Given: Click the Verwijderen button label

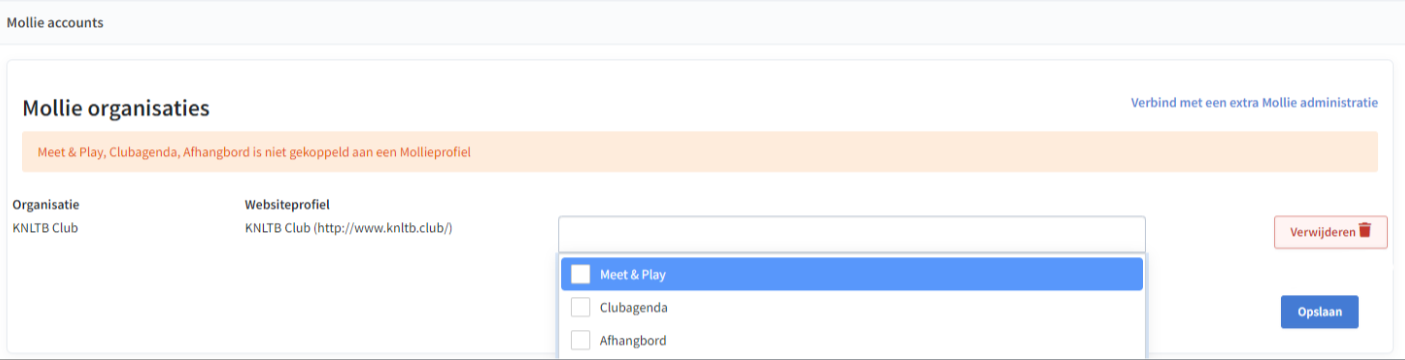Looking at the screenshot, I should (x=1322, y=232).
